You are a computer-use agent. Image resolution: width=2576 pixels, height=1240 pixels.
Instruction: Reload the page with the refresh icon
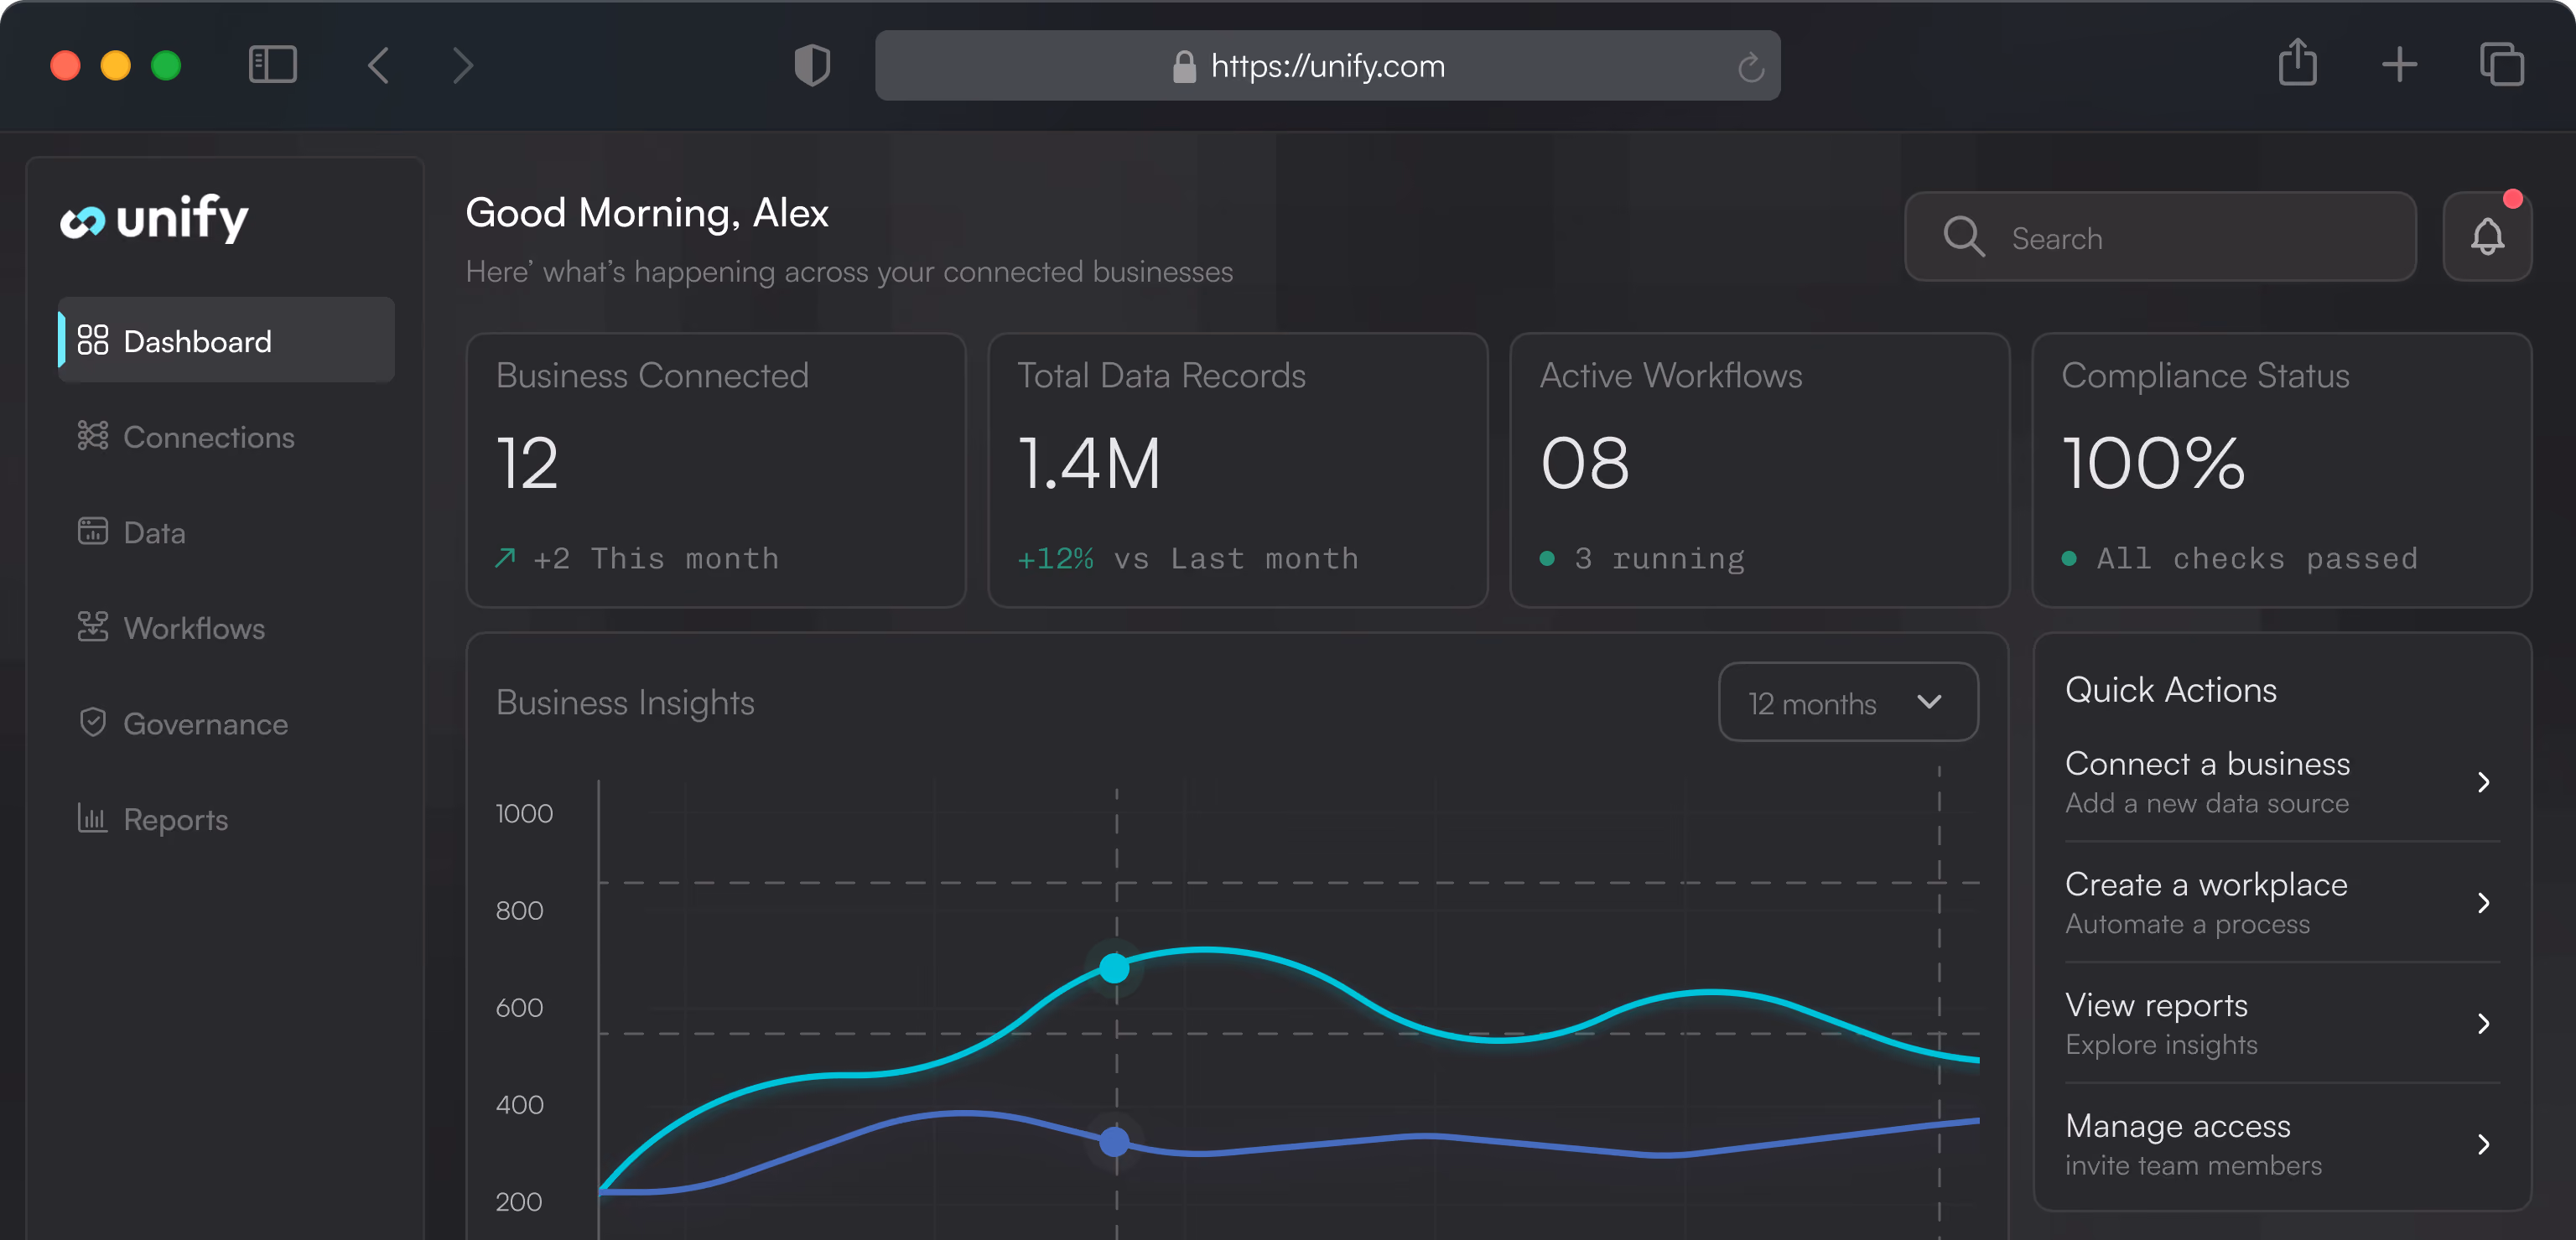pos(1750,67)
